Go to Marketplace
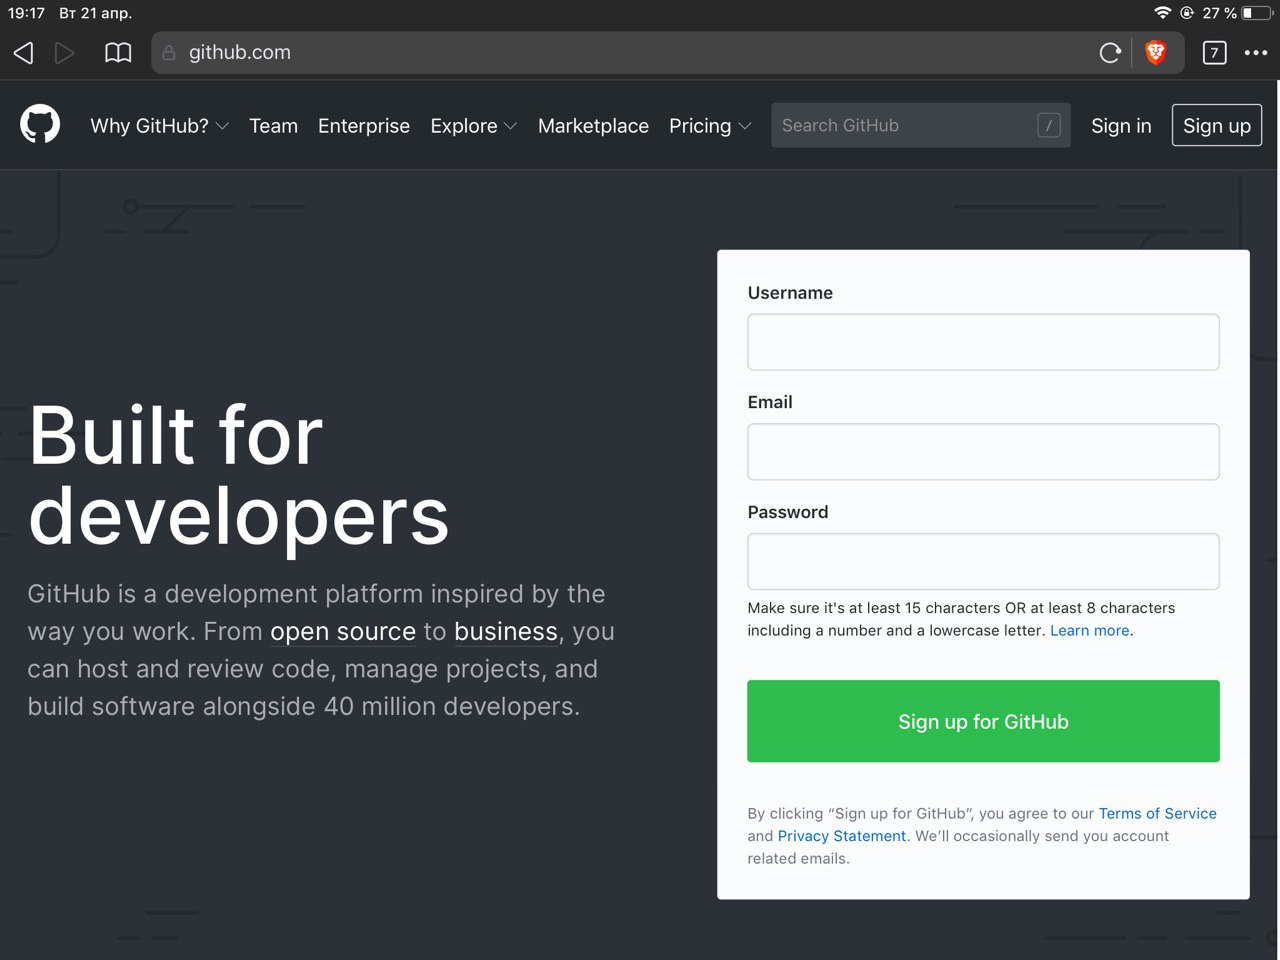The image size is (1280, 960). [x=593, y=126]
